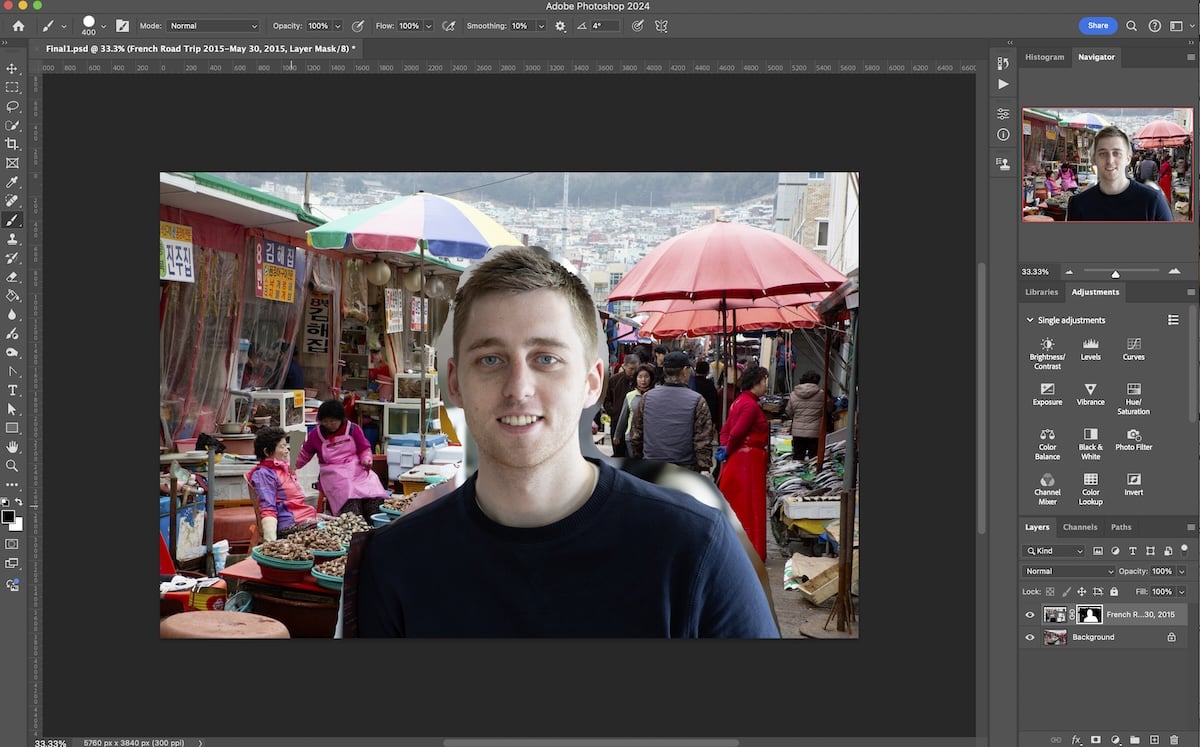The width and height of the screenshot is (1200, 747).
Task: Pick the Zoom tool
Action: click(13, 466)
